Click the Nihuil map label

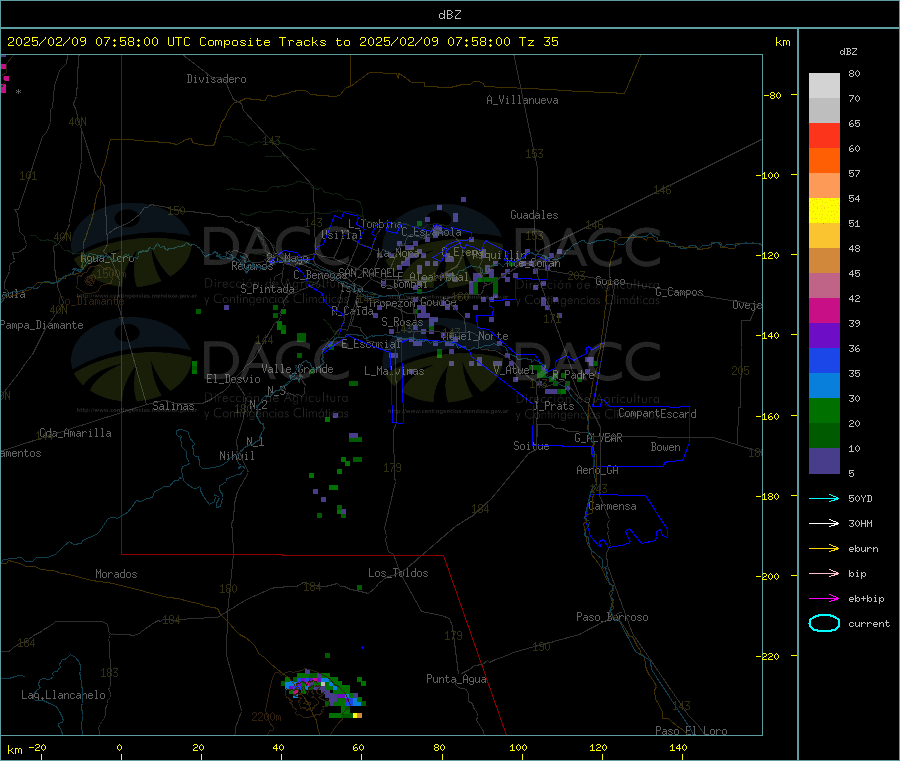click(x=236, y=456)
